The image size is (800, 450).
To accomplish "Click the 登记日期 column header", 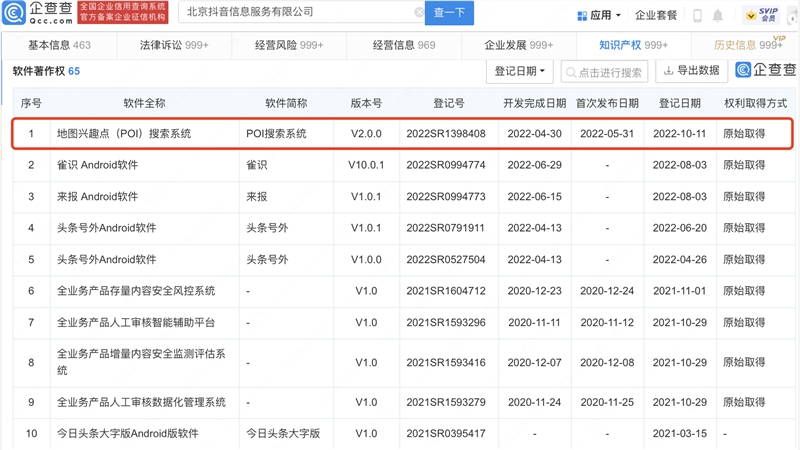I will (x=680, y=104).
